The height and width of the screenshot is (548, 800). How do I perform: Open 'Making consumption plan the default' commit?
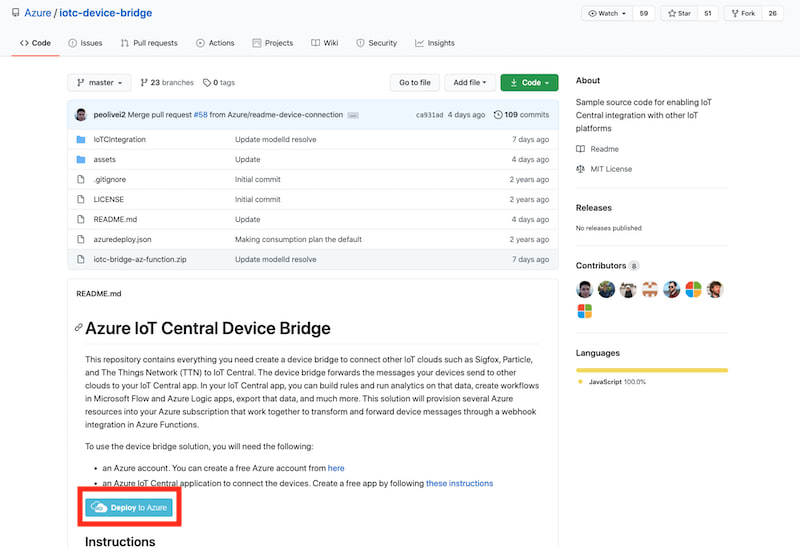298,239
